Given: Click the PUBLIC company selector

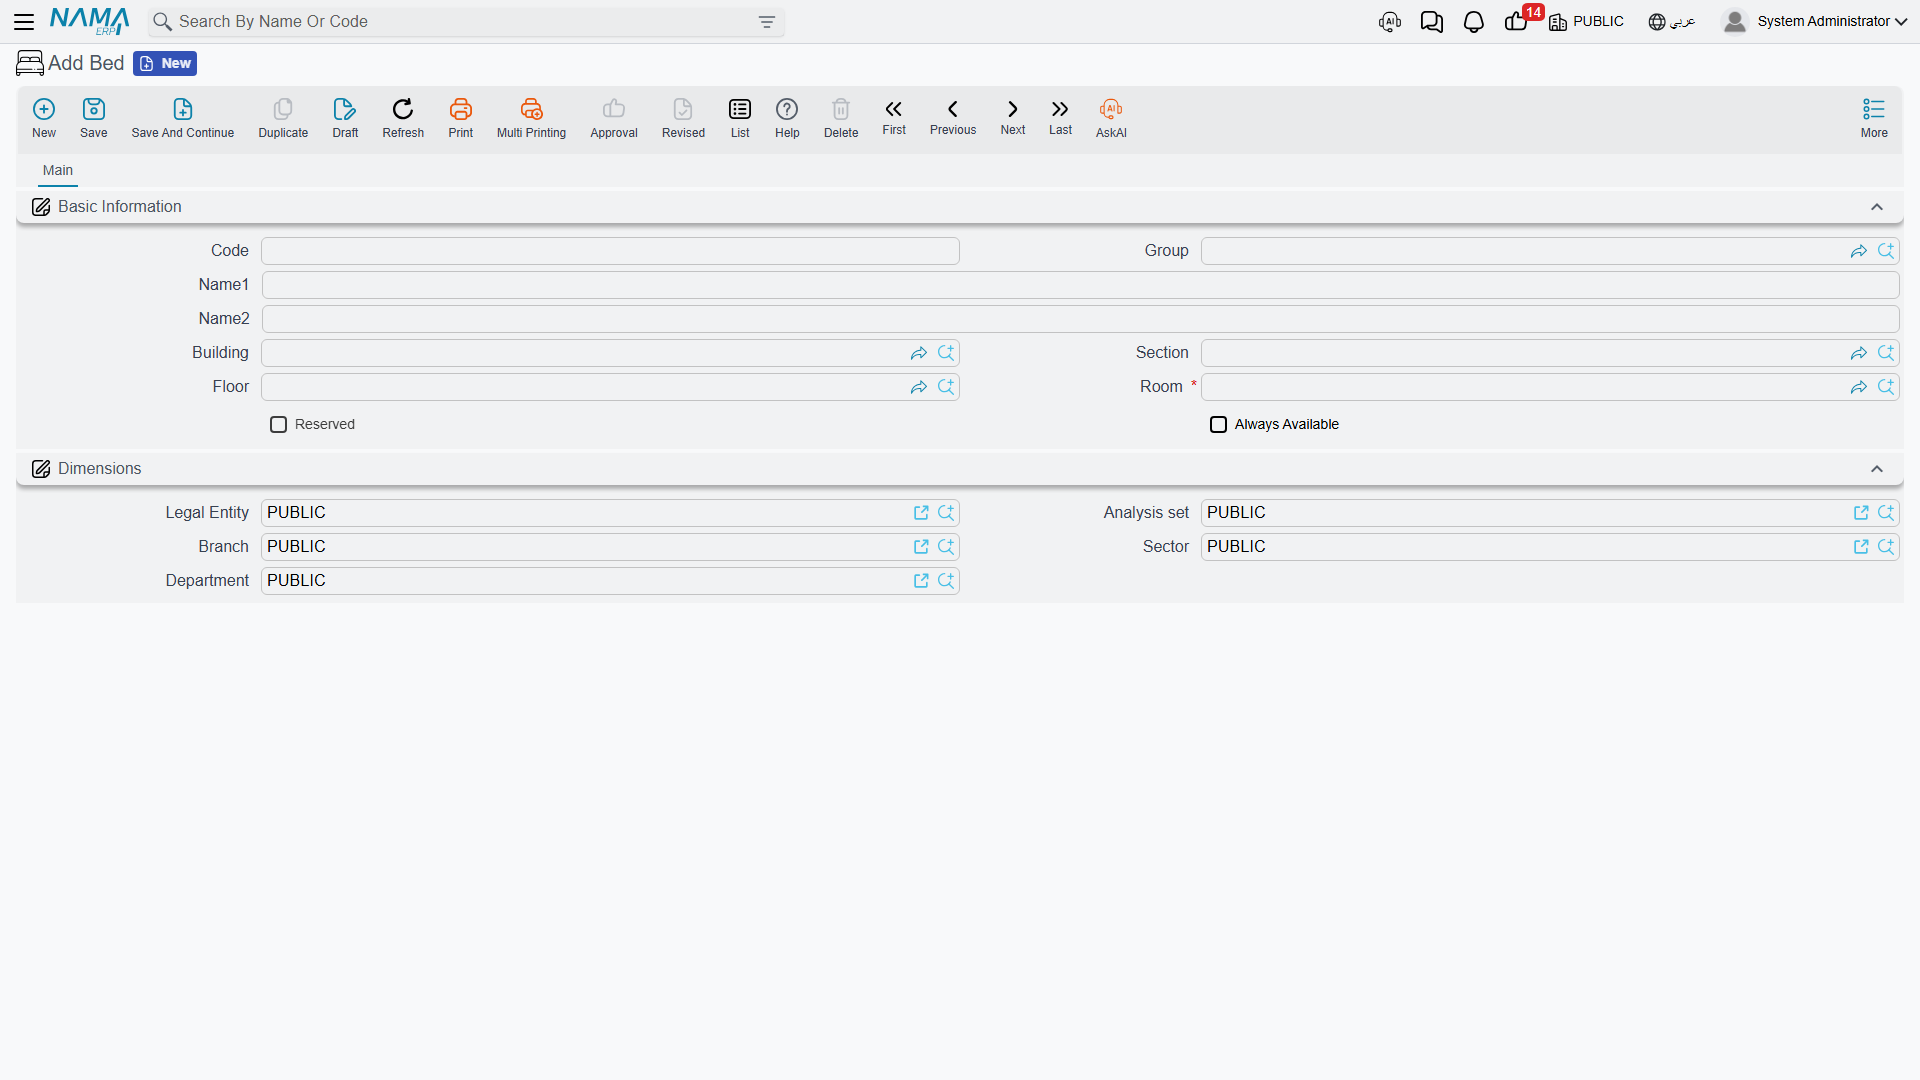Looking at the screenshot, I should [1587, 22].
